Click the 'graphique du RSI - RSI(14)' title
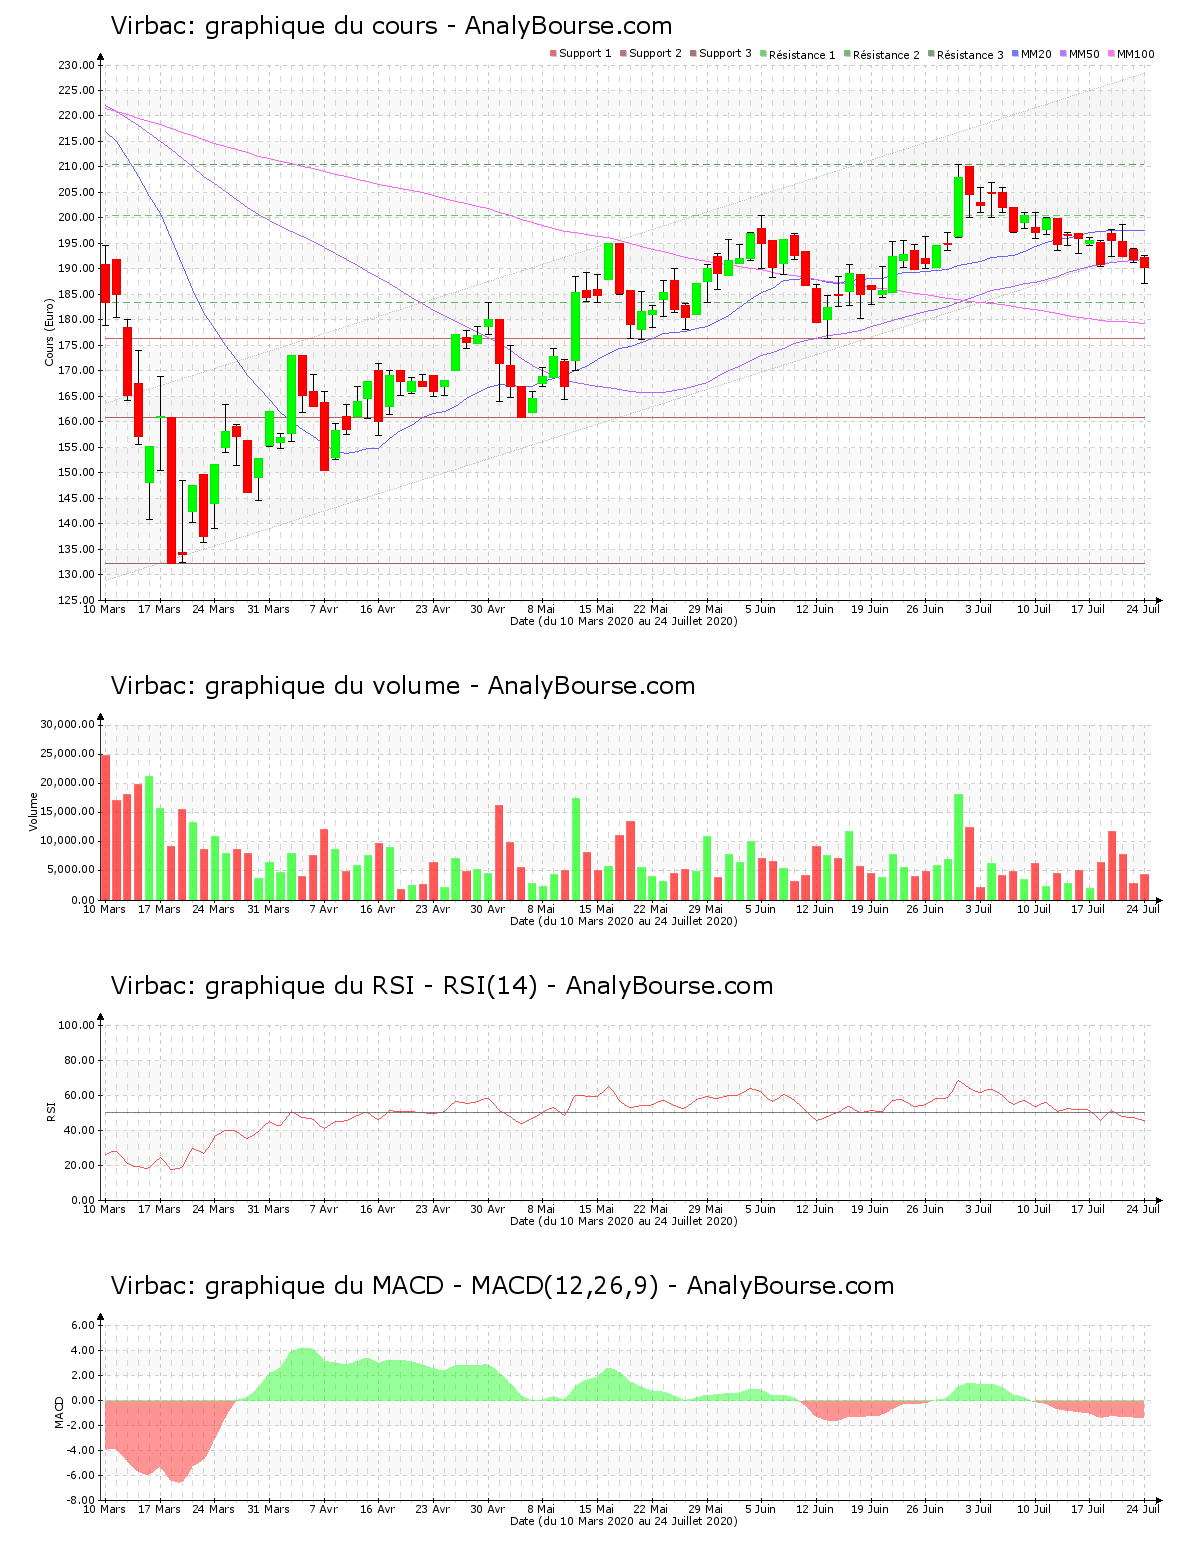Viewport: 1200px width, 1550px height. click(x=371, y=986)
